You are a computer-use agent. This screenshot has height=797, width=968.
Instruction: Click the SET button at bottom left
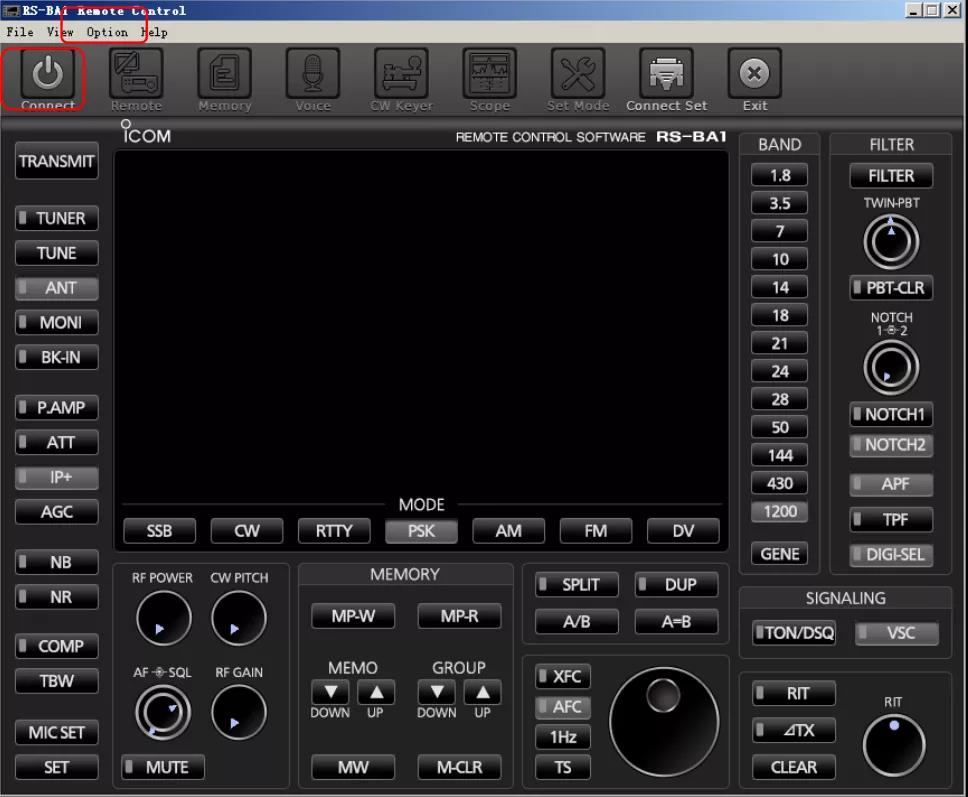[x=57, y=767]
